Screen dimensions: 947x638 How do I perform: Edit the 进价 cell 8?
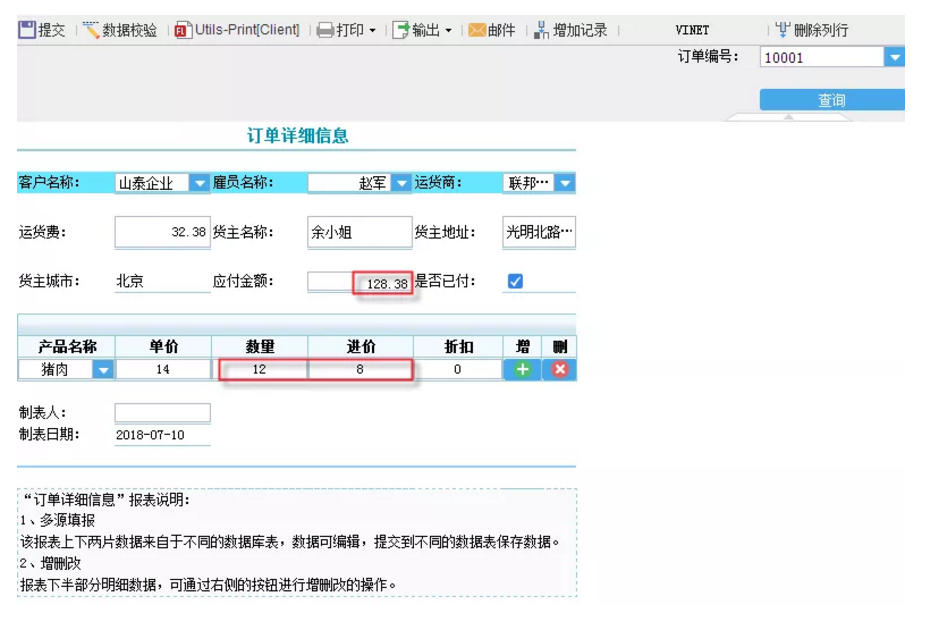360,369
